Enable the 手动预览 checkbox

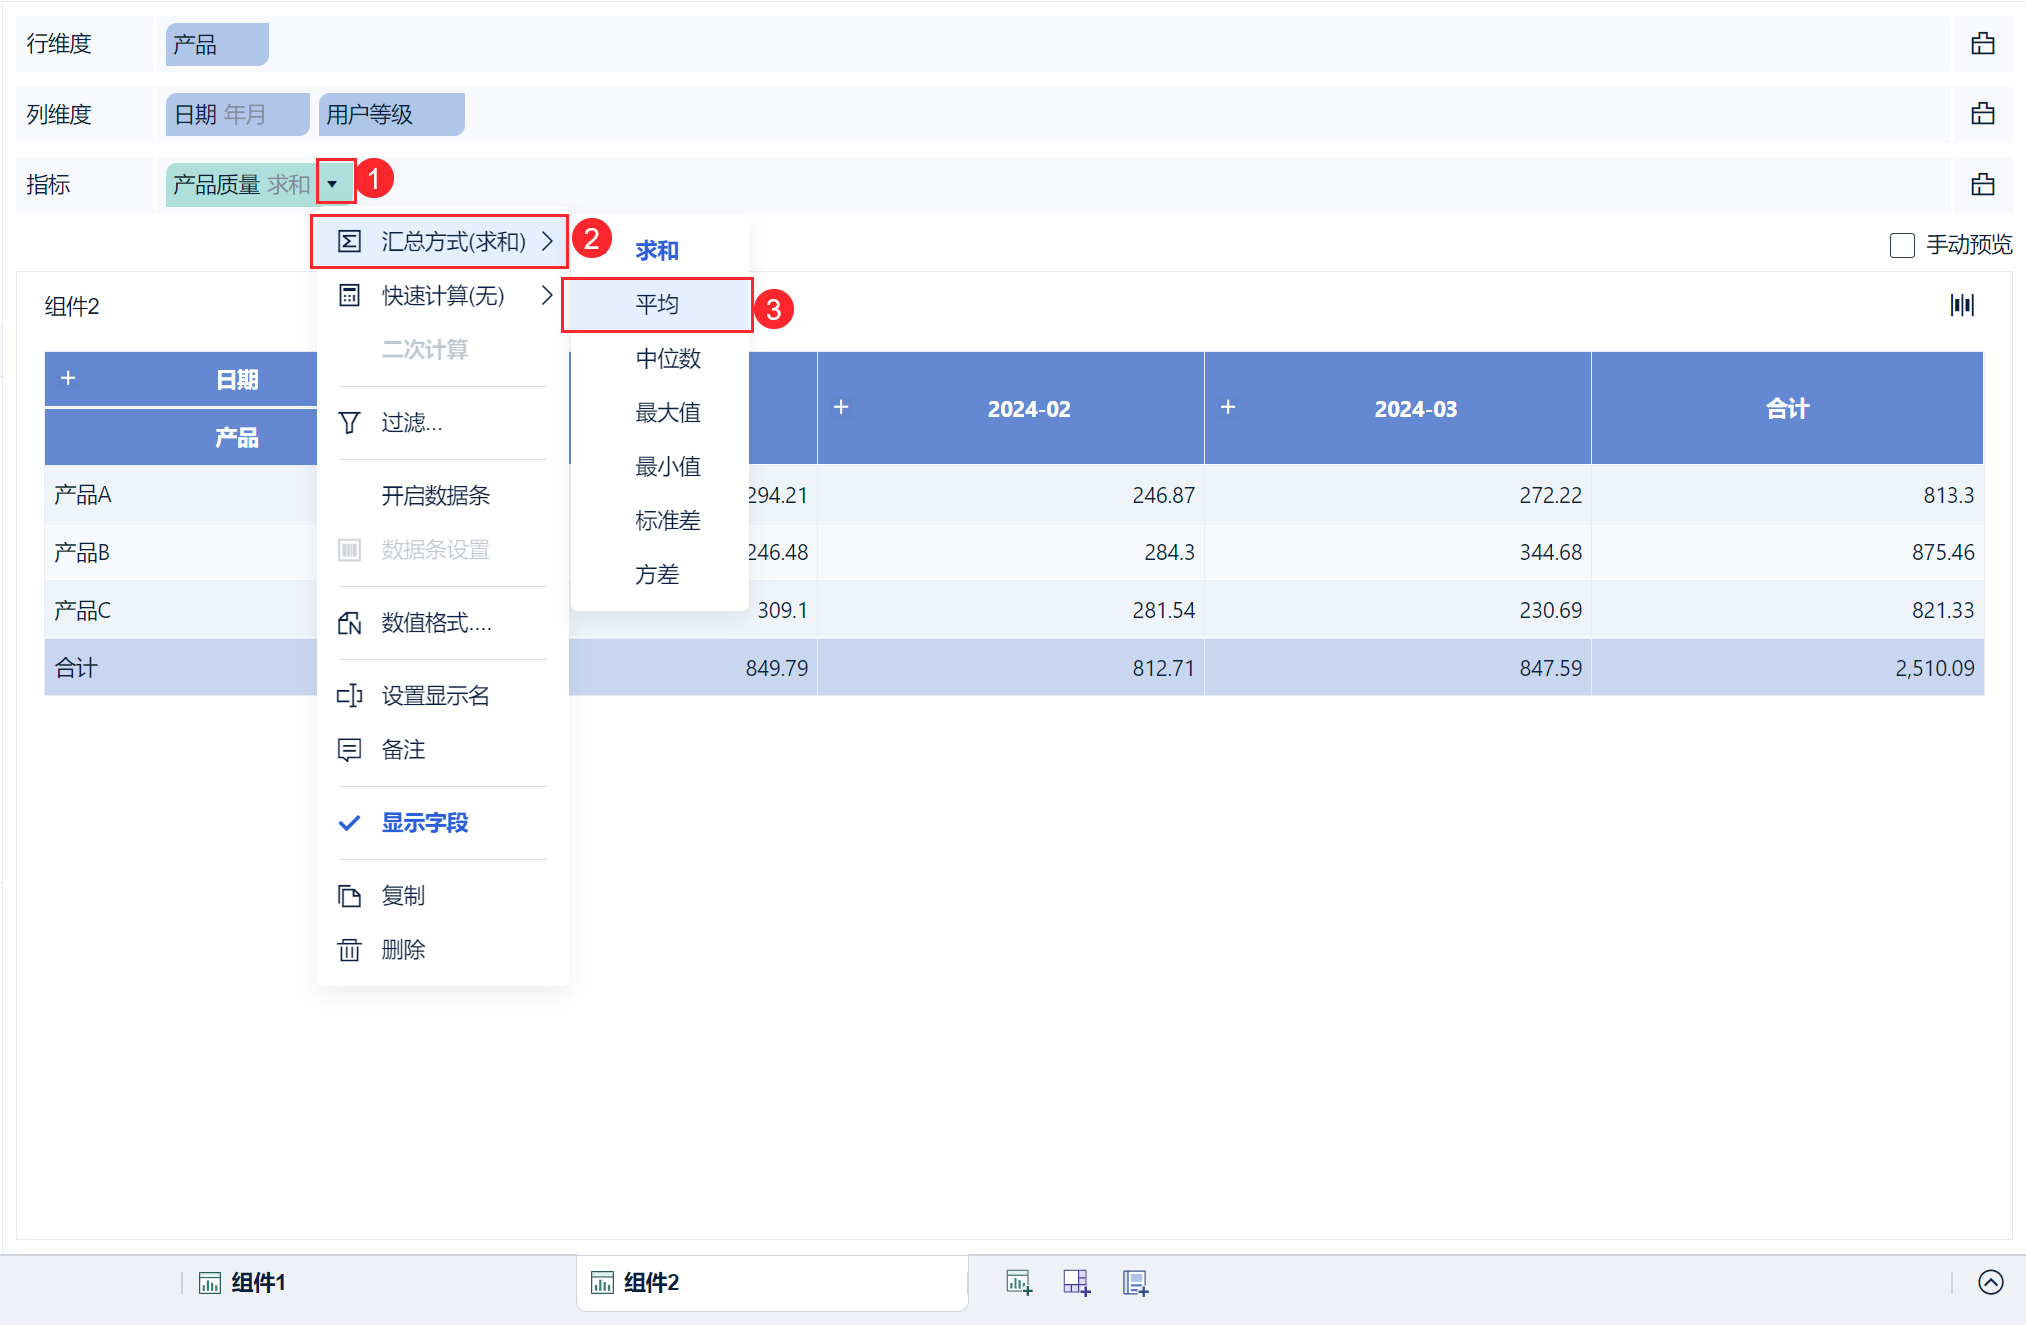pyautogui.click(x=1902, y=245)
